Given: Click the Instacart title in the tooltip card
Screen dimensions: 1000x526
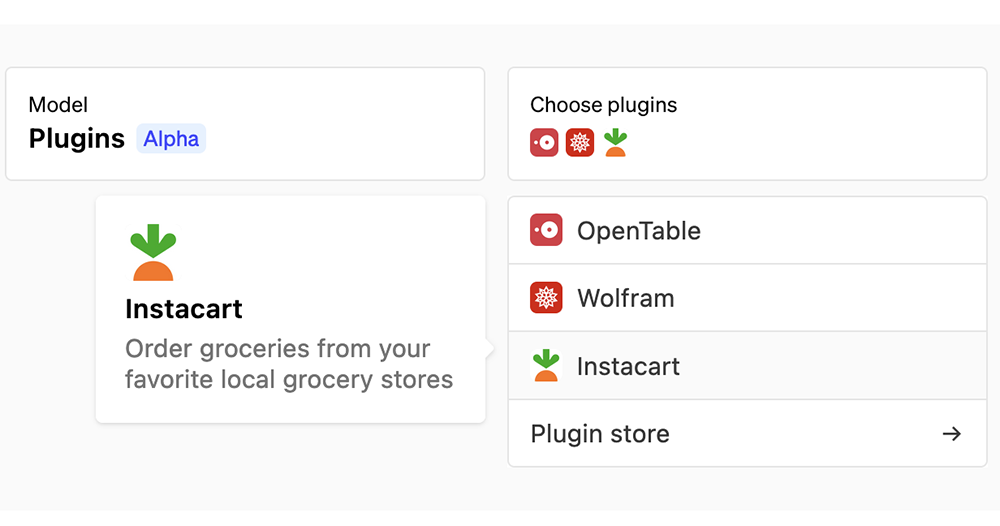Looking at the screenshot, I should (x=184, y=309).
